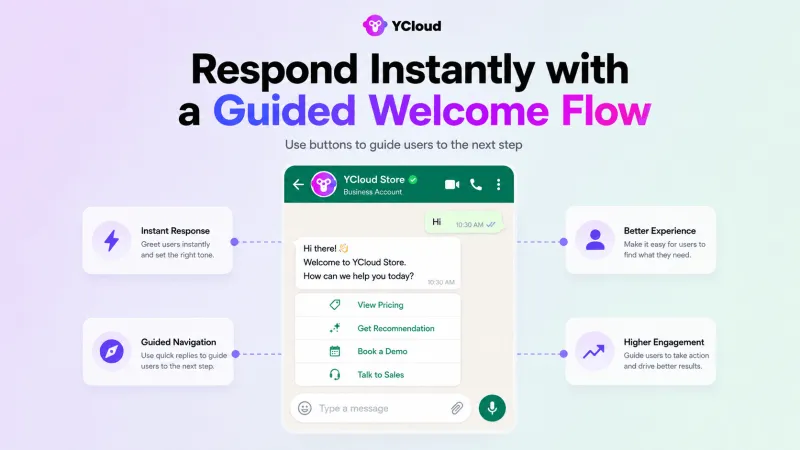Start a voice call via phone icon

(476, 184)
